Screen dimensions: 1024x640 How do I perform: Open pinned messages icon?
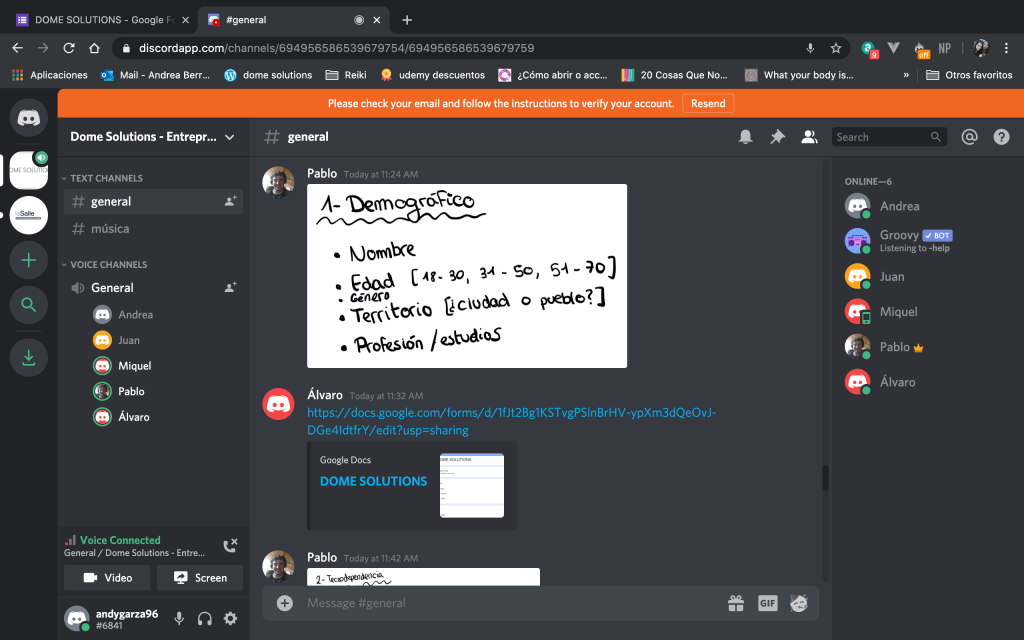click(777, 137)
